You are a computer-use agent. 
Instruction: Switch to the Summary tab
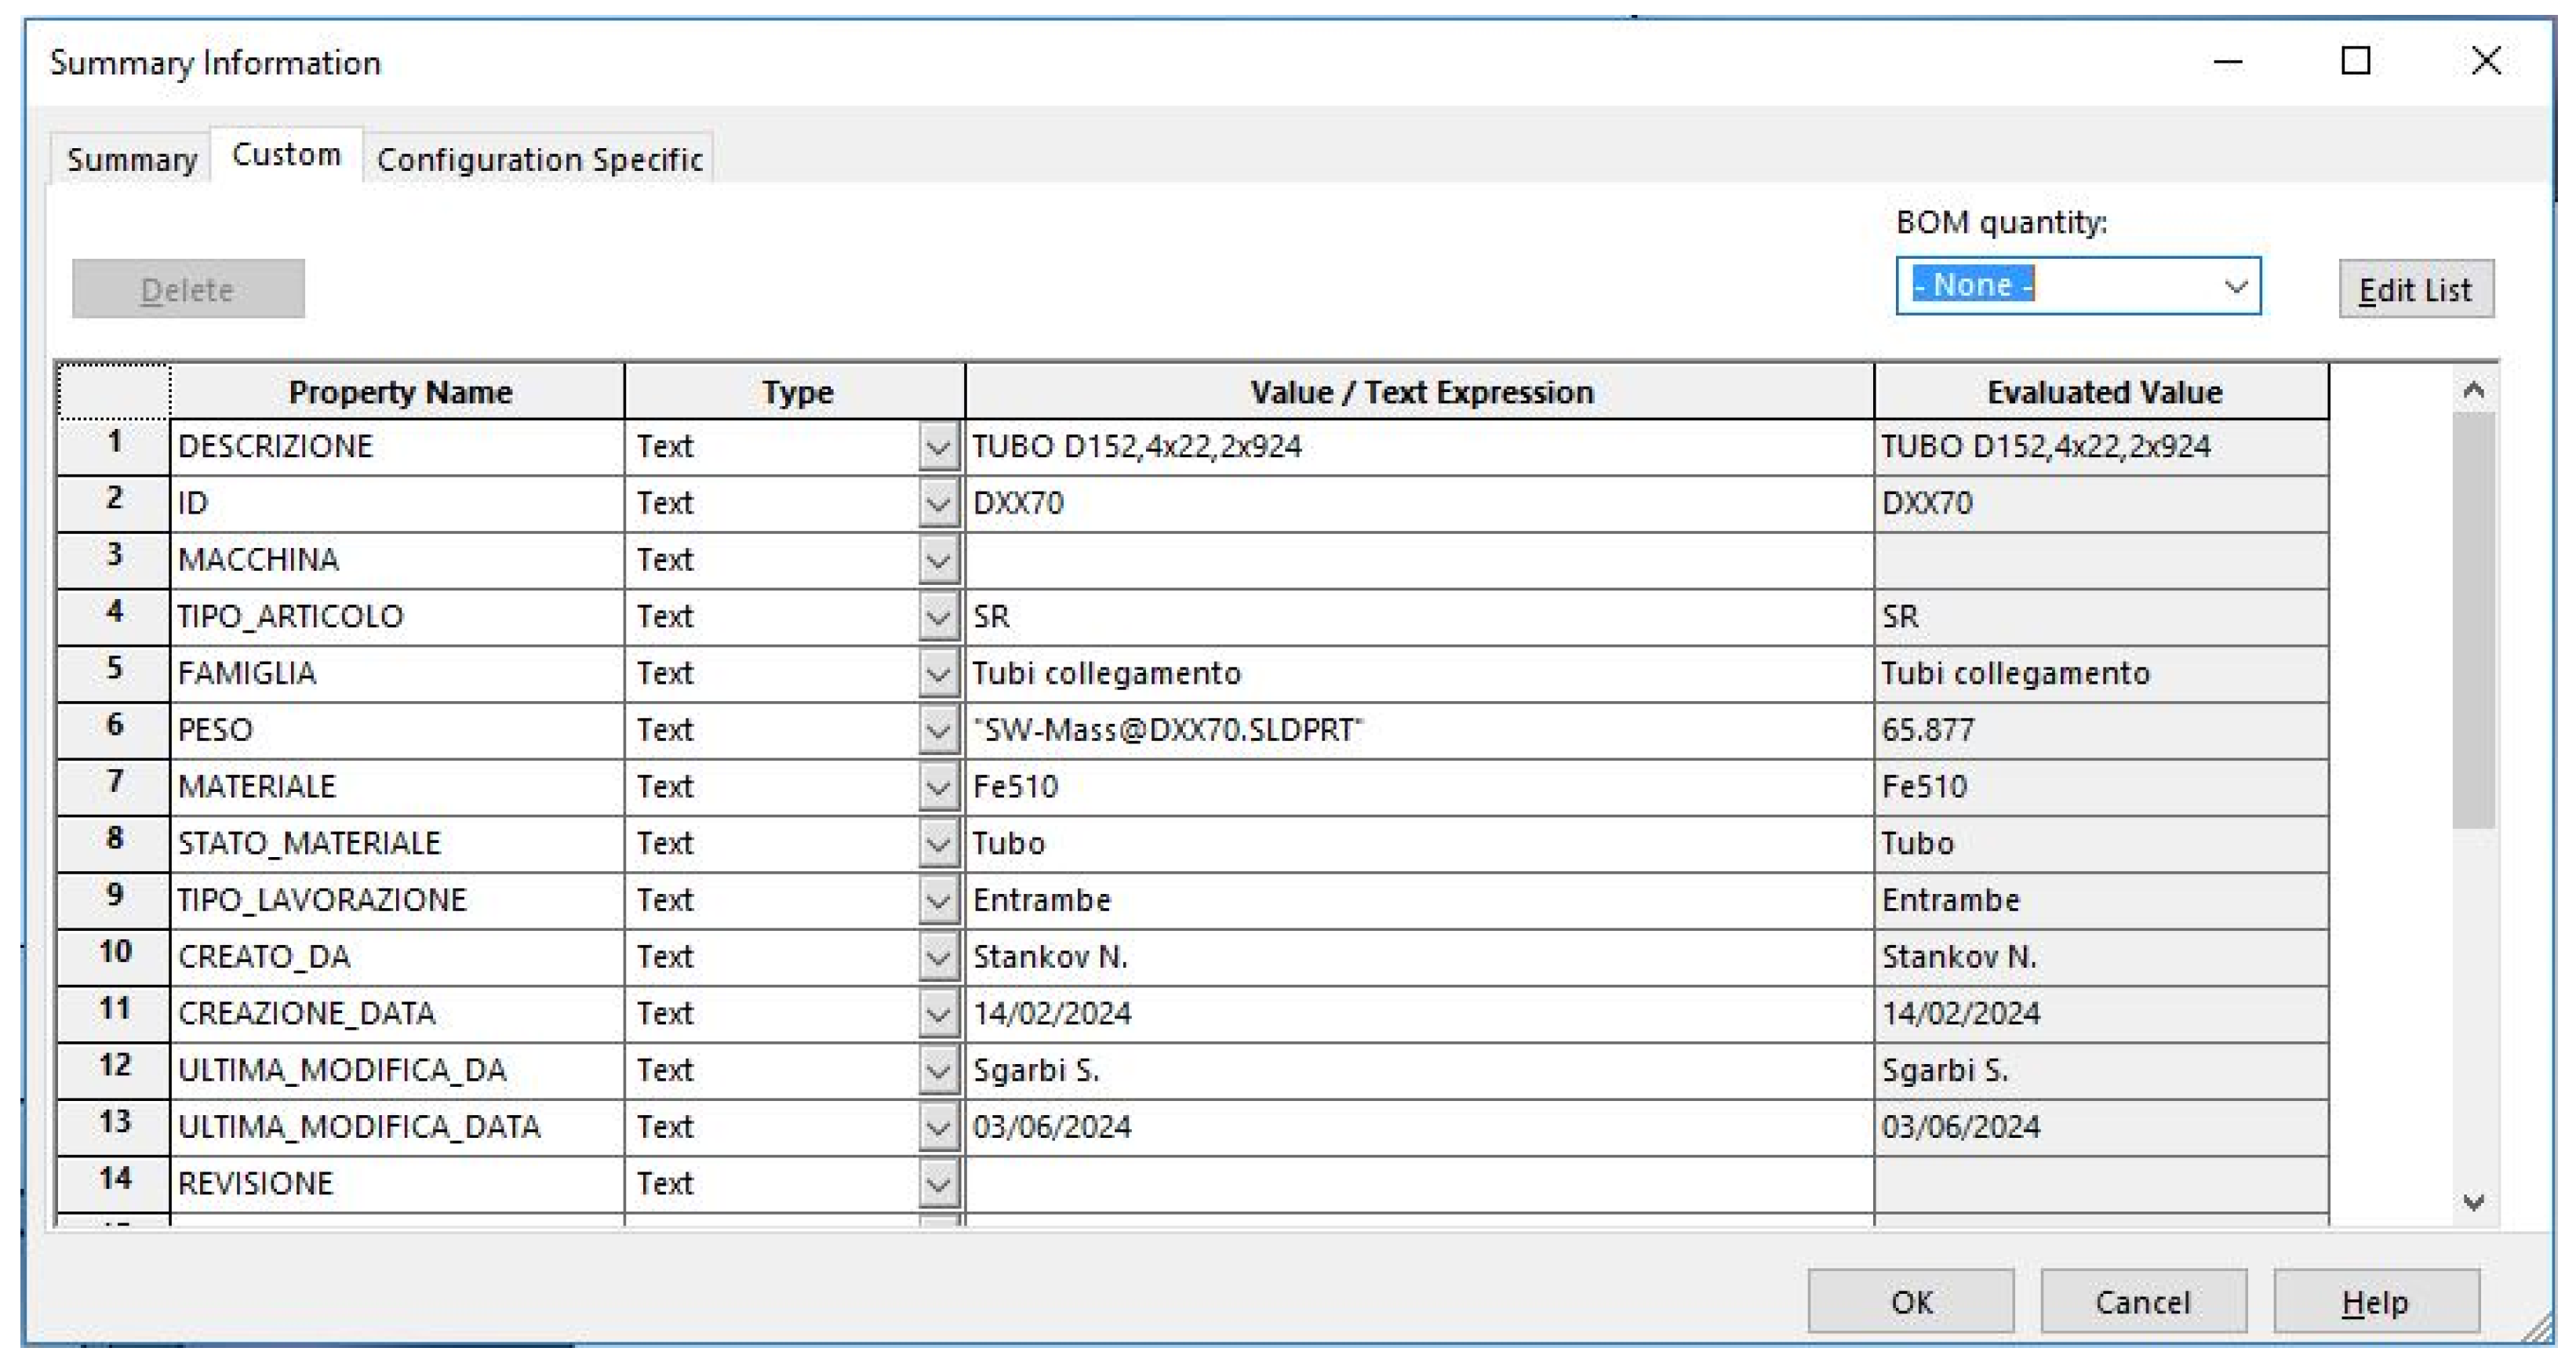[131, 160]
